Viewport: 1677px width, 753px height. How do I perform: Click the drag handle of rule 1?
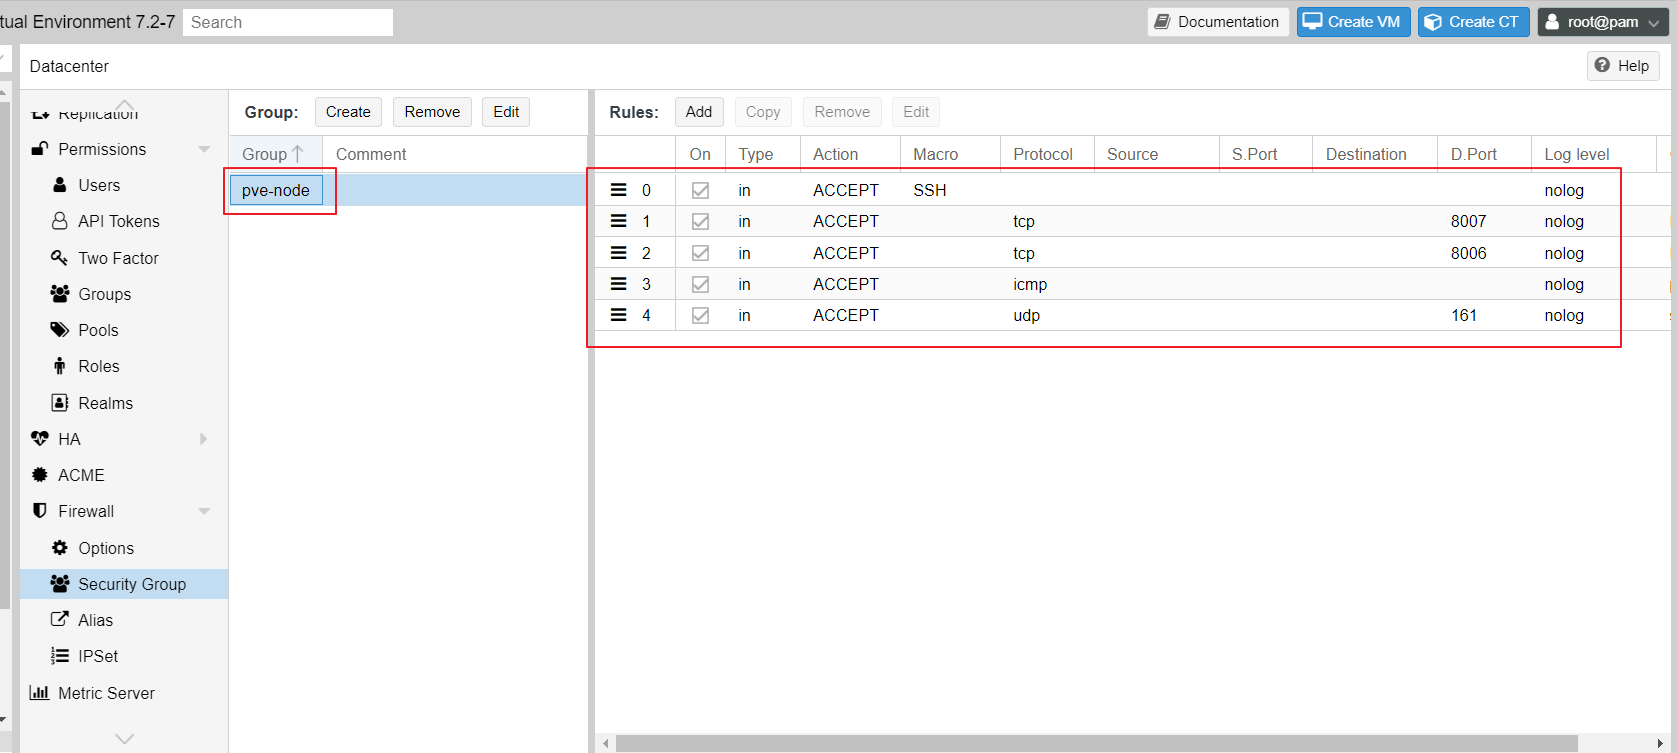pos(619,221)
